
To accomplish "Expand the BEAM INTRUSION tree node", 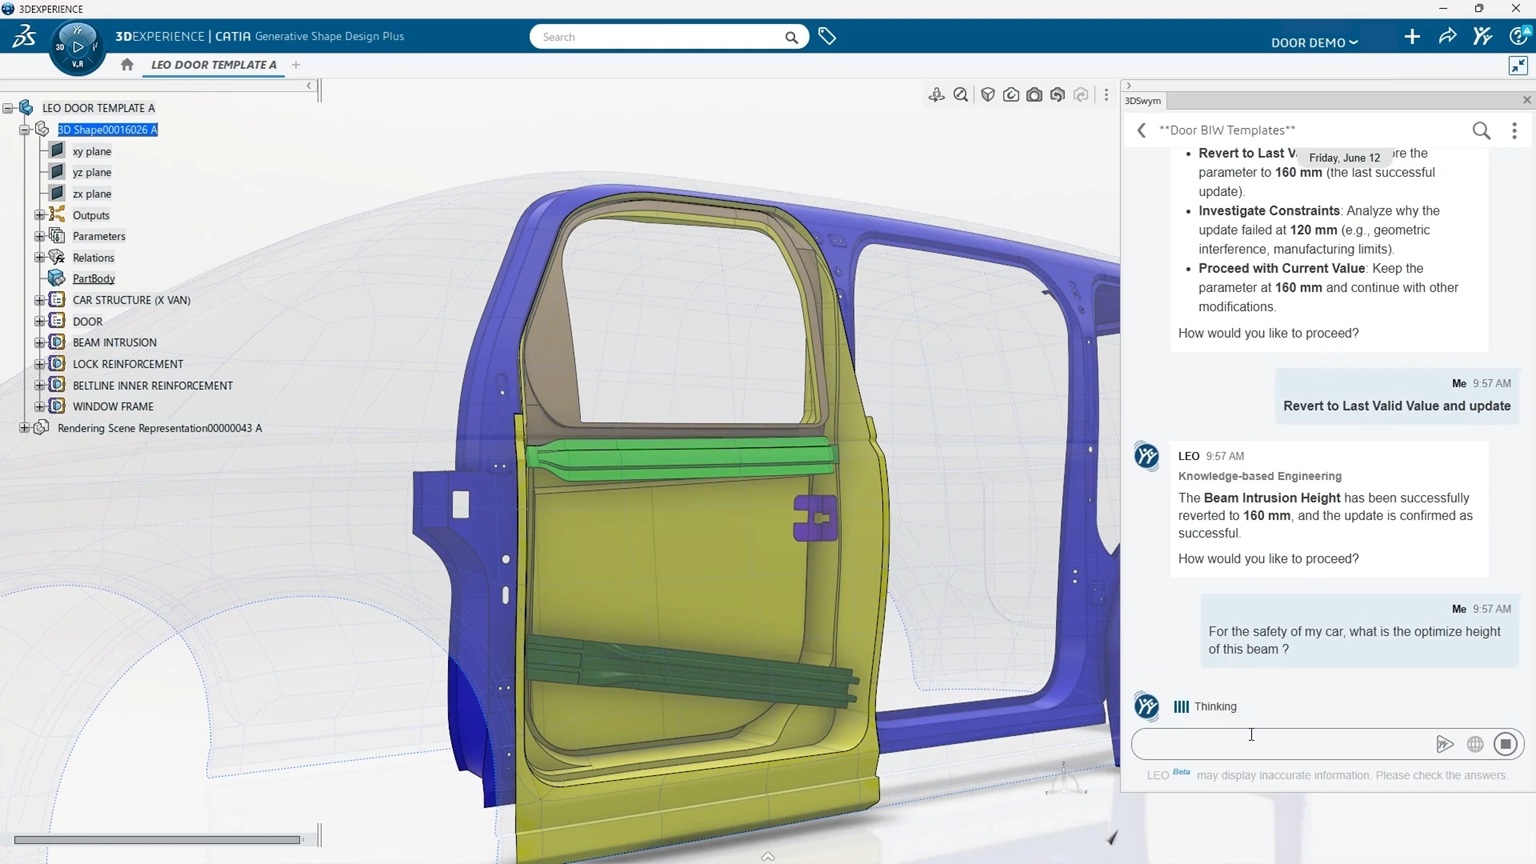I will click(40, 342).
